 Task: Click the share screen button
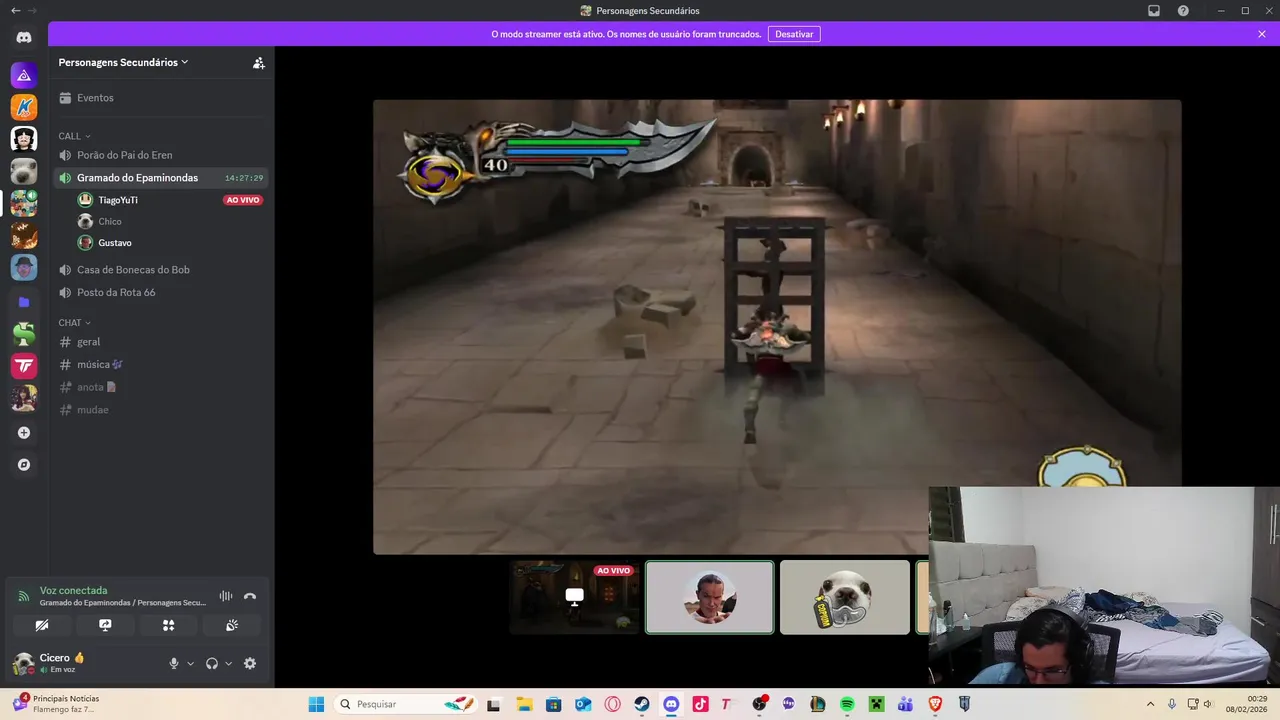click(x=105, y=625)
